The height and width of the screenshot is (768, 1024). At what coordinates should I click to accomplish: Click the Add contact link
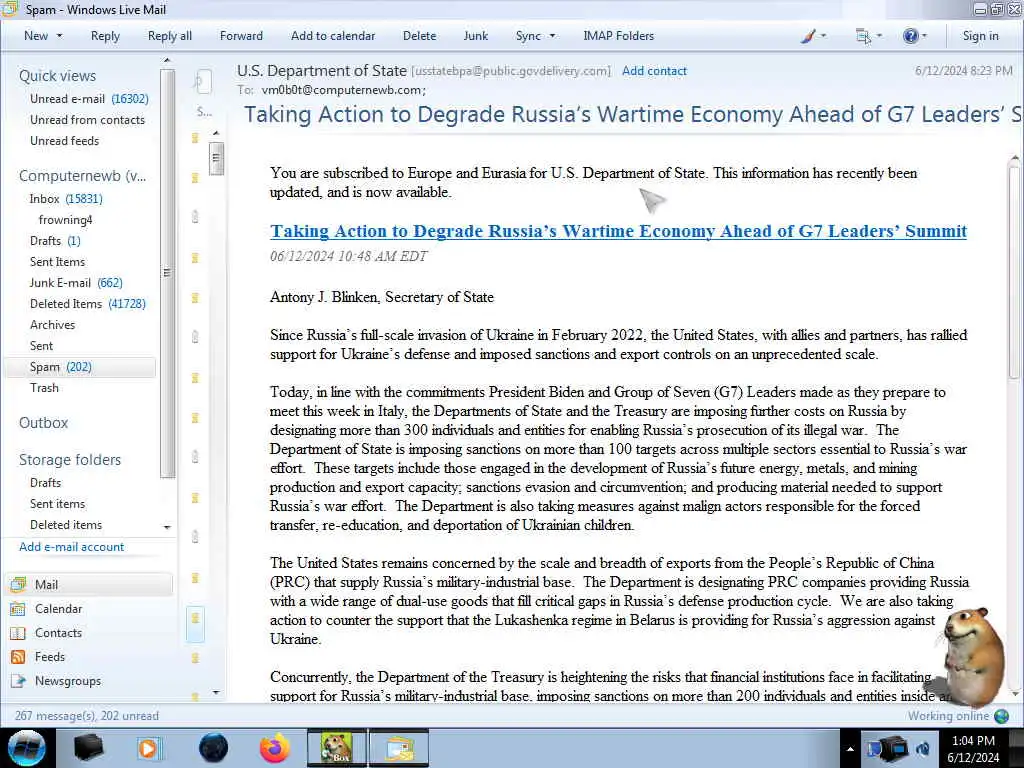click(654, 71)
